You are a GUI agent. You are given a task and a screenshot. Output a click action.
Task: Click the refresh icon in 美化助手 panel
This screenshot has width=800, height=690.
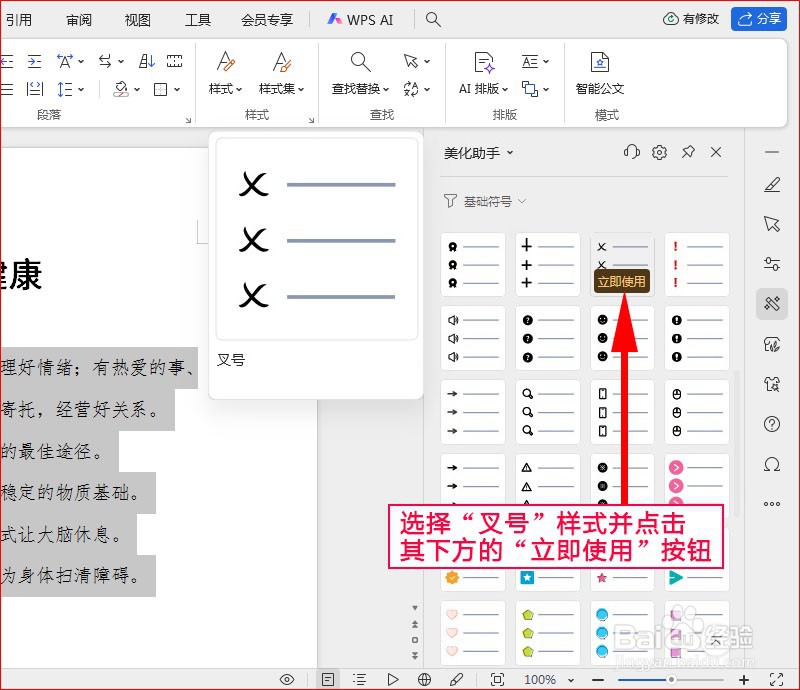(631, 151)
